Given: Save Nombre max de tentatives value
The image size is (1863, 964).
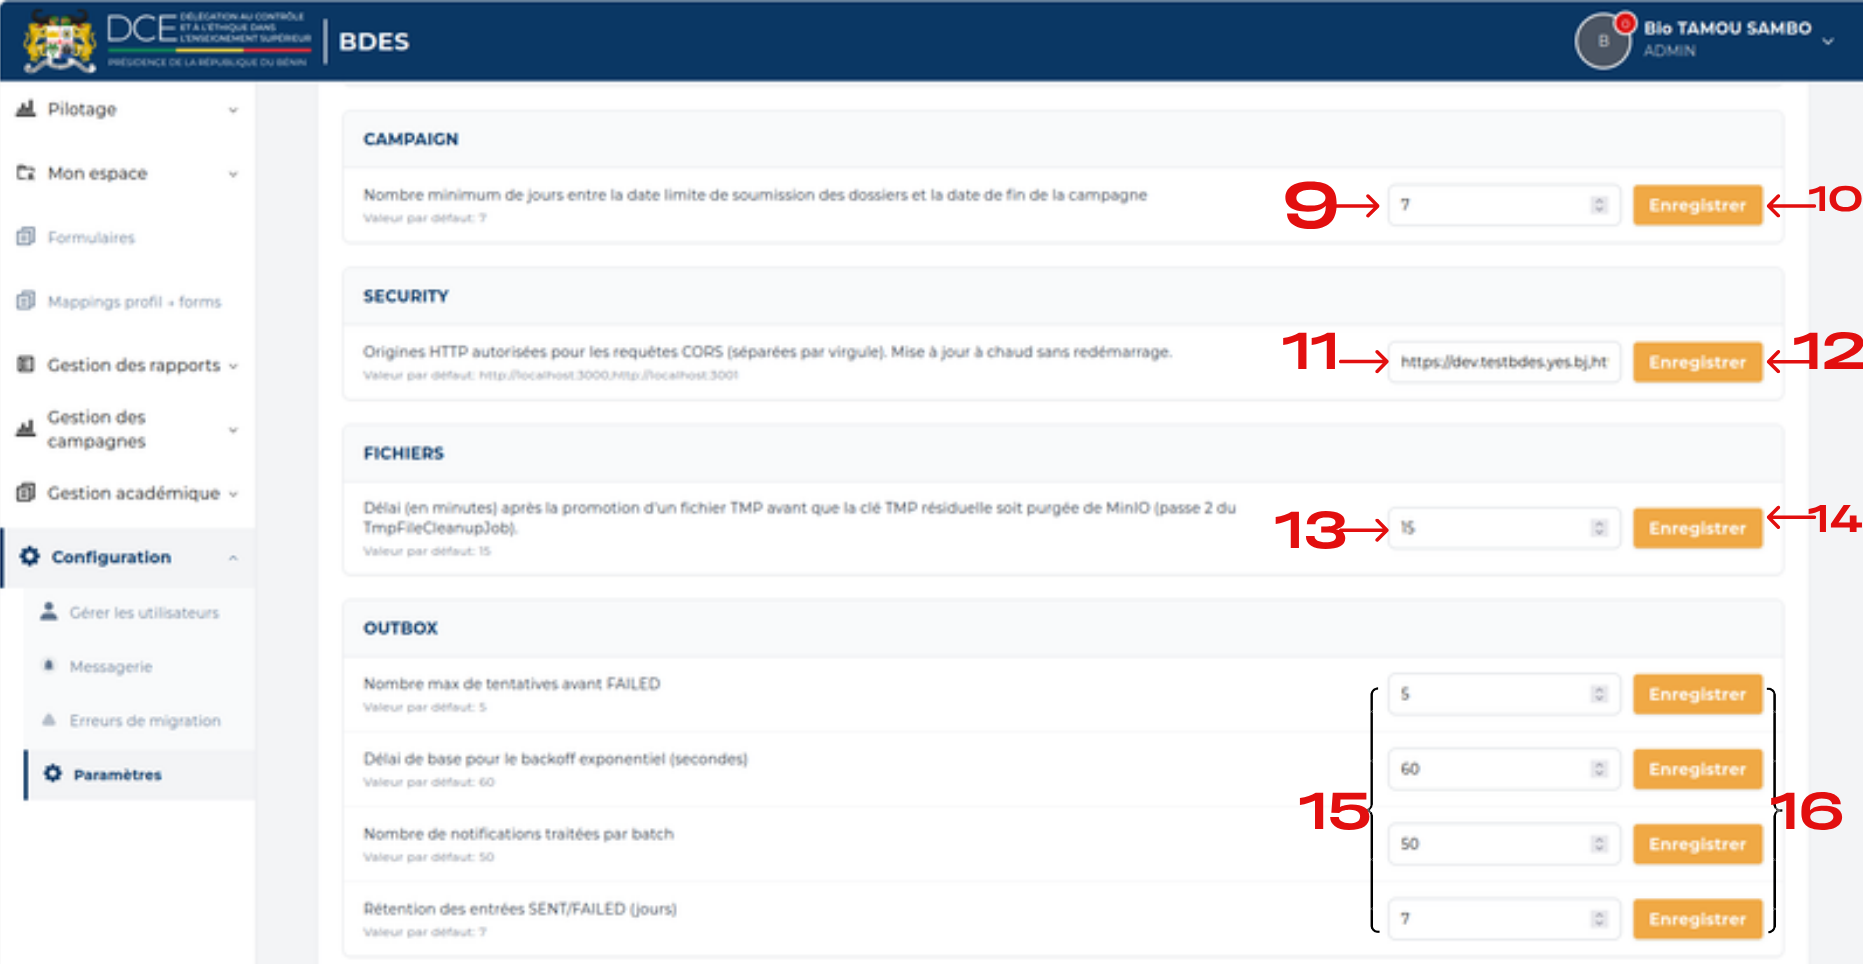Looking at the screenshot, I should pyautogui.click(x=1697, y=694).
